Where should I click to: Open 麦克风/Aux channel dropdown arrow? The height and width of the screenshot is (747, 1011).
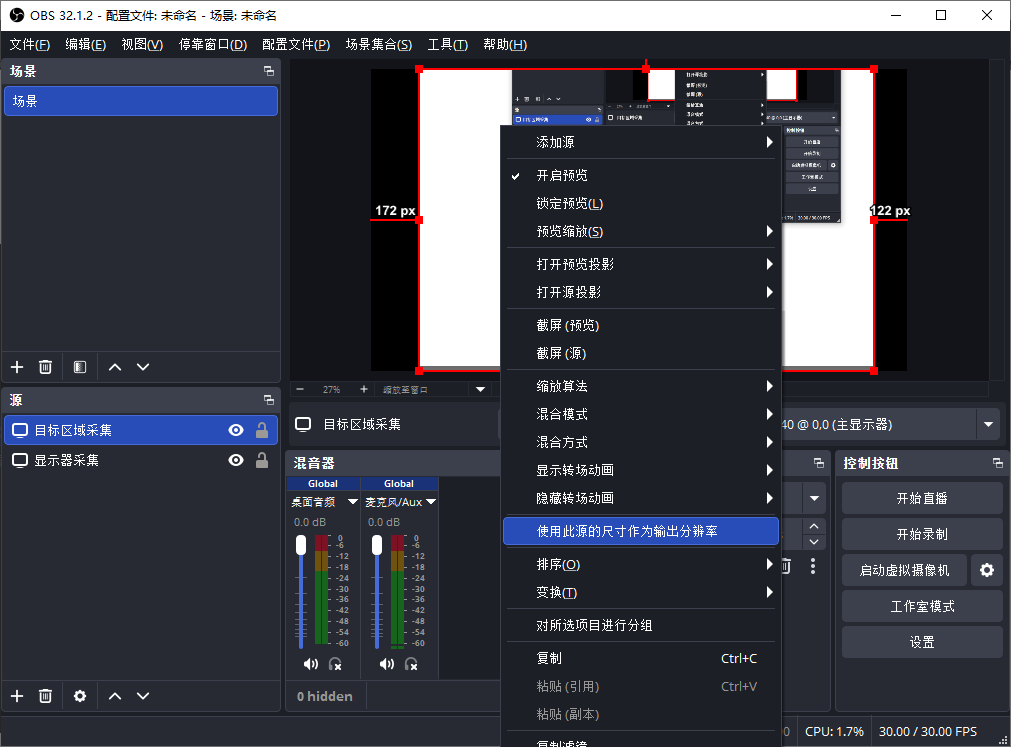431,501
